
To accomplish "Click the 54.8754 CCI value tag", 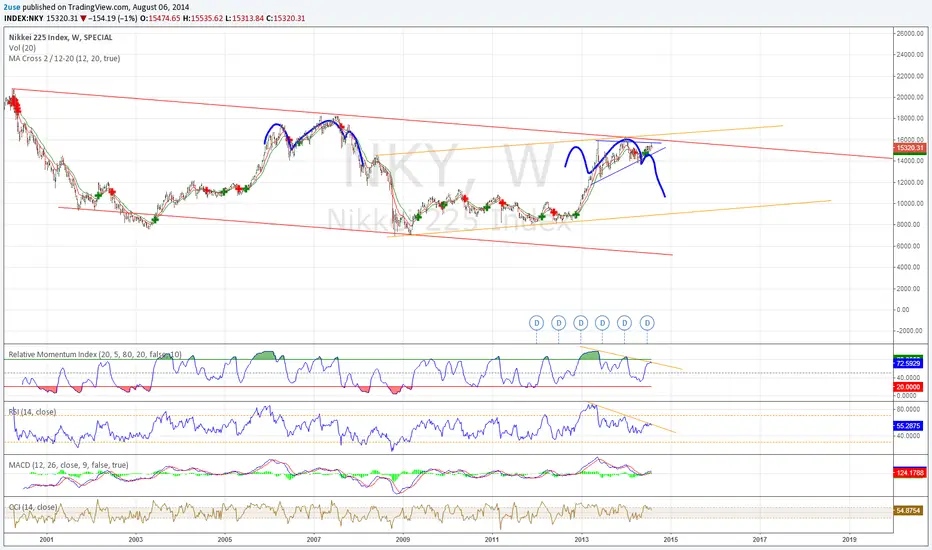I will click(x=908, y=511).
